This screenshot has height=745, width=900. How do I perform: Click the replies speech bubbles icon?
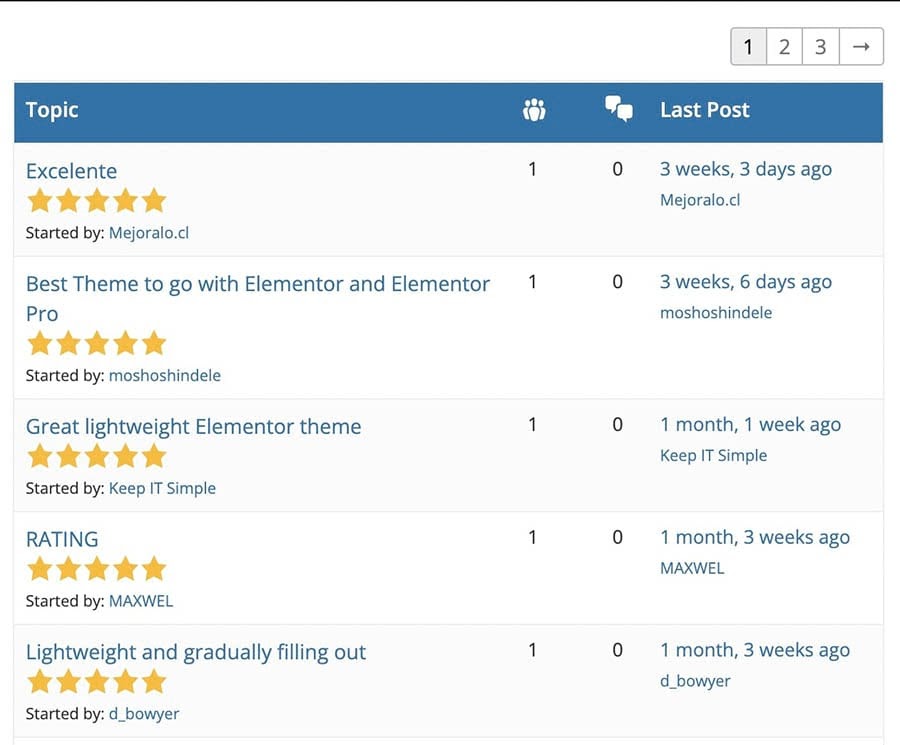(619, 110)
